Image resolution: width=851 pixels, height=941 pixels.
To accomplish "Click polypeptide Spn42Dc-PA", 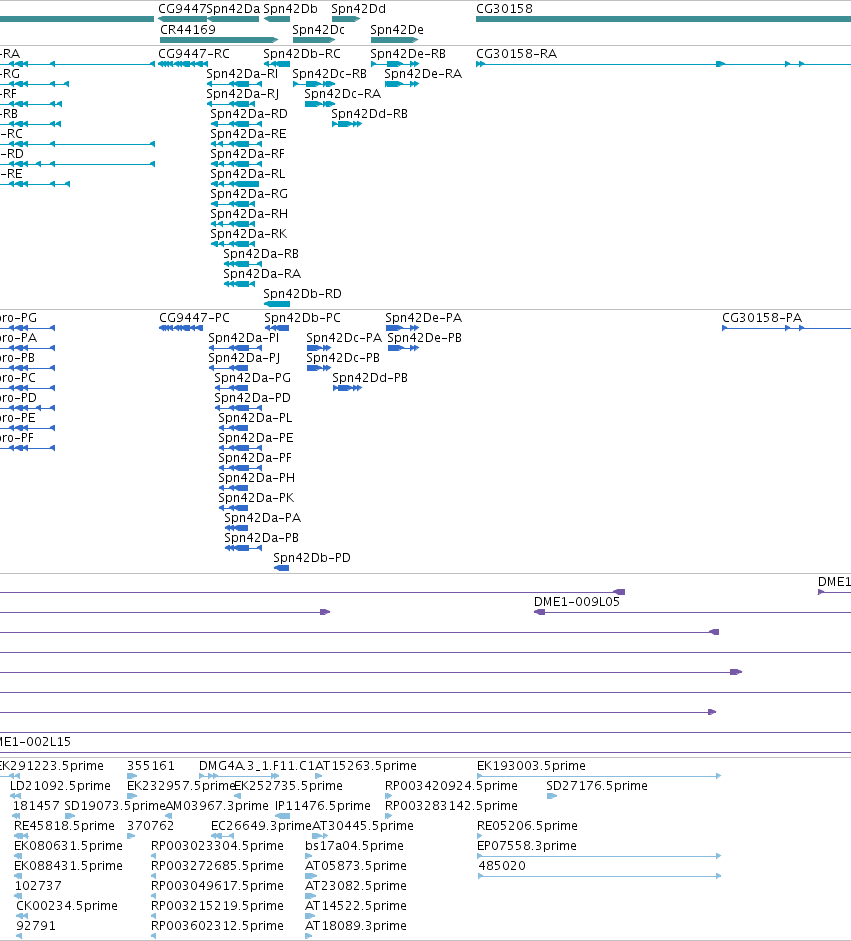I will click(x=319, y=348).
